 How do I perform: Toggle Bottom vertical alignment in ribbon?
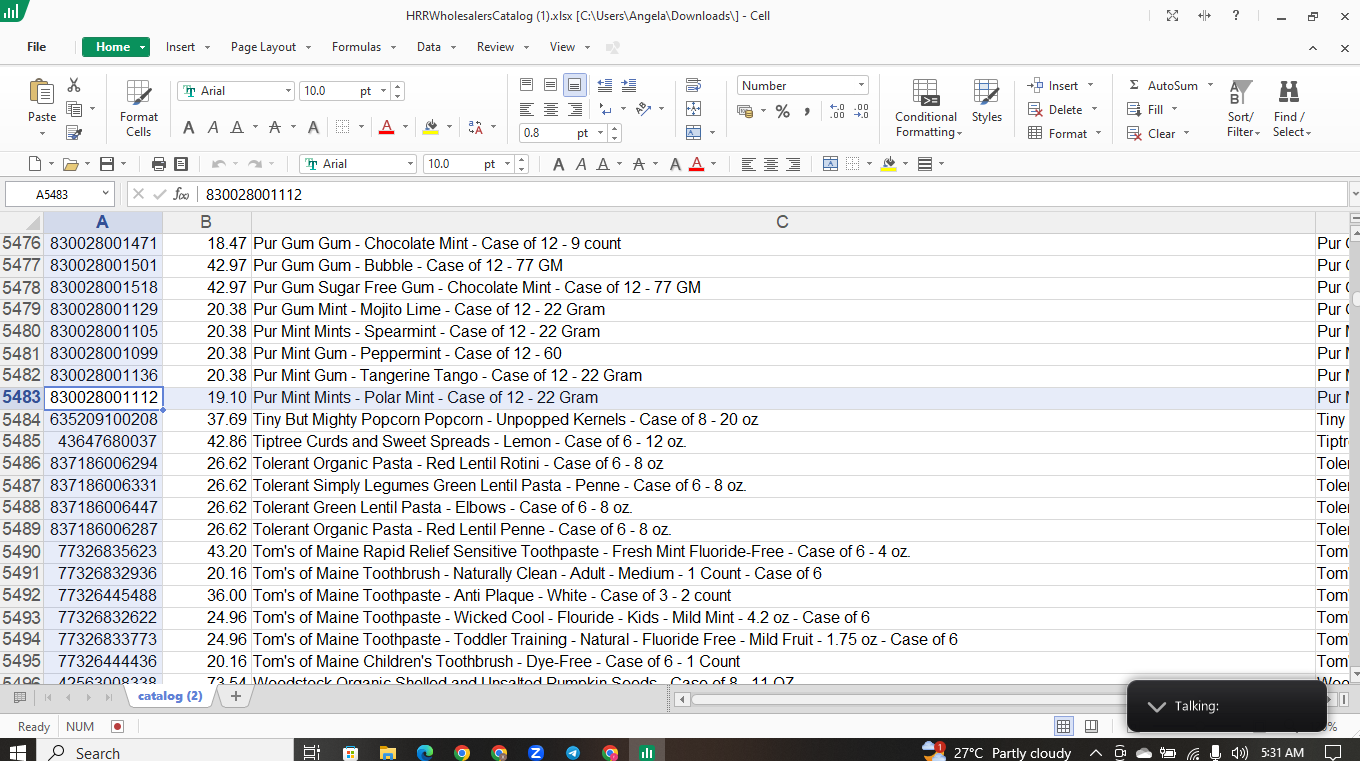tap(575, 85)
